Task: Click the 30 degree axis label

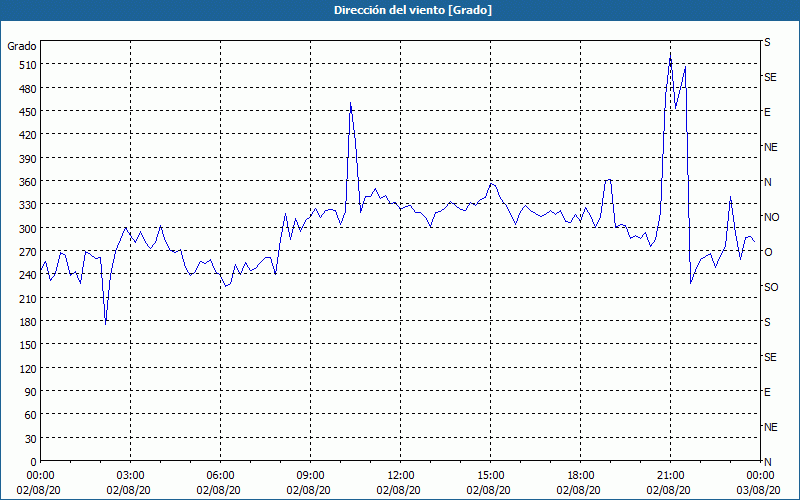Action: (x=31, y=439)
